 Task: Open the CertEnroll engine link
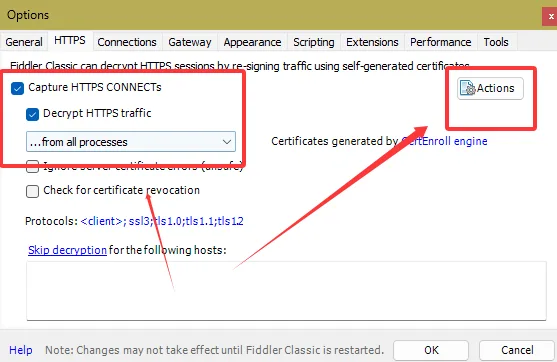[x=444, y=141]
